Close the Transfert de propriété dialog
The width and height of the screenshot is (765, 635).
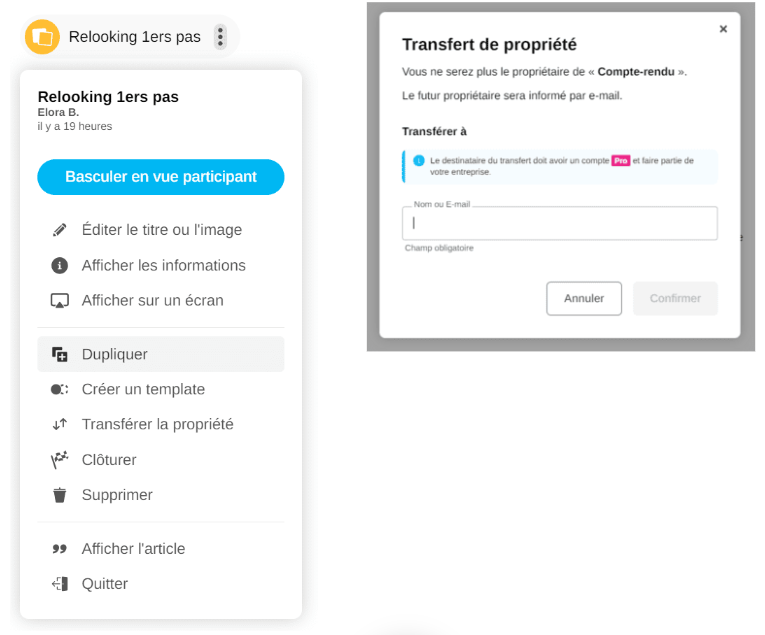[723, 29]
